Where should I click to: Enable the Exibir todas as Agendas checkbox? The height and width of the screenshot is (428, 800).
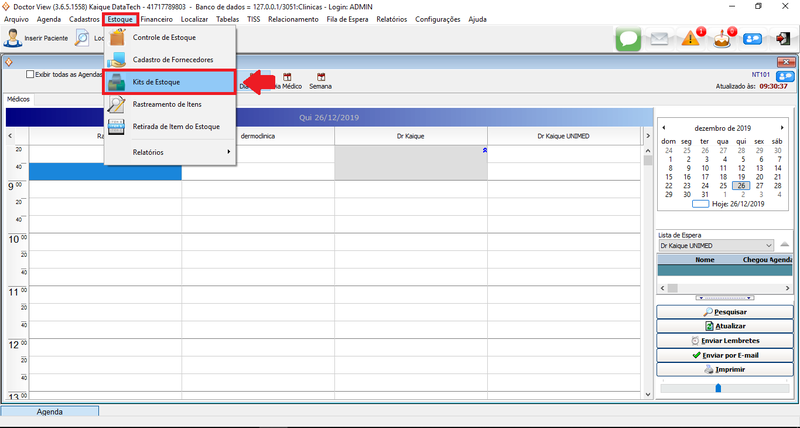point(30,74)
